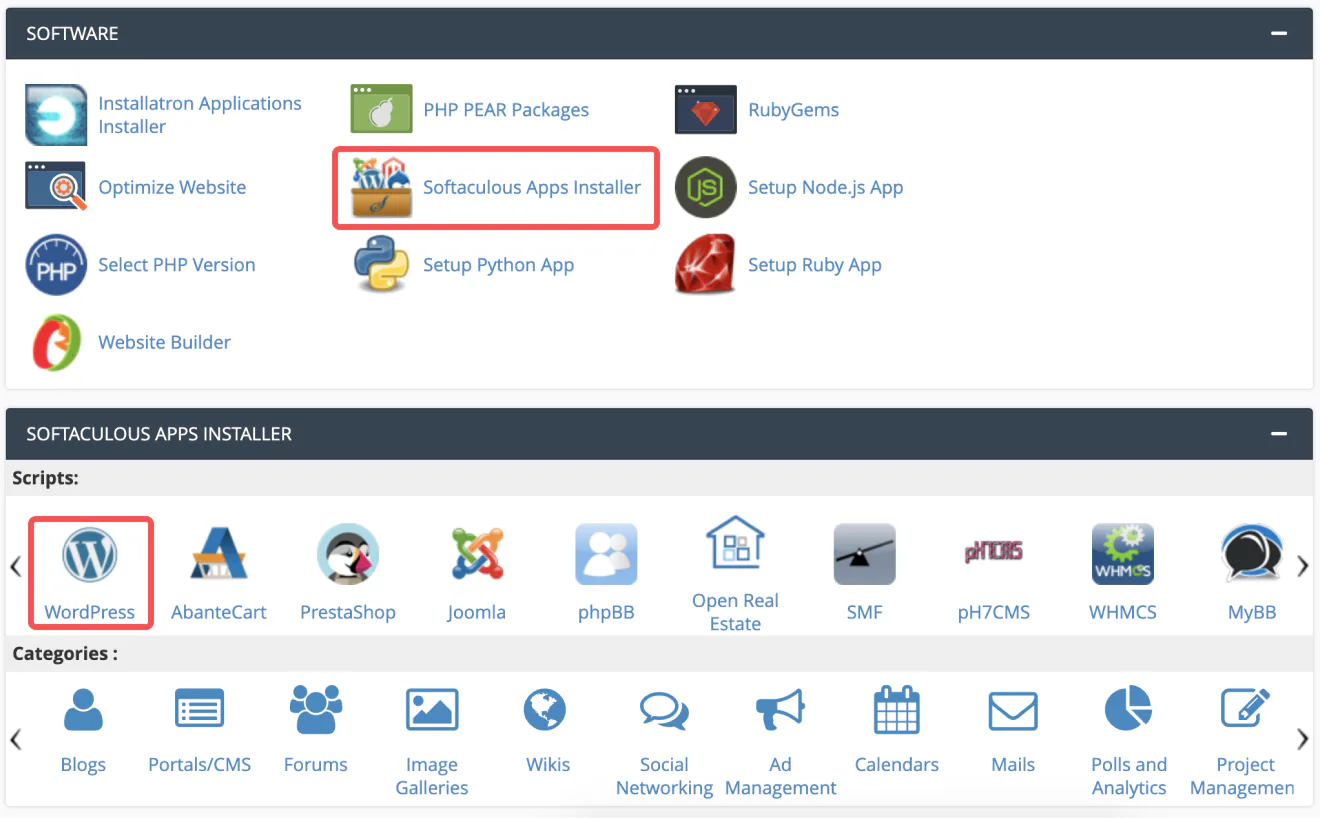This screenshot has width=1320, height=818.
Task: Open the Website Builder icon
Action: pos(56,342)
